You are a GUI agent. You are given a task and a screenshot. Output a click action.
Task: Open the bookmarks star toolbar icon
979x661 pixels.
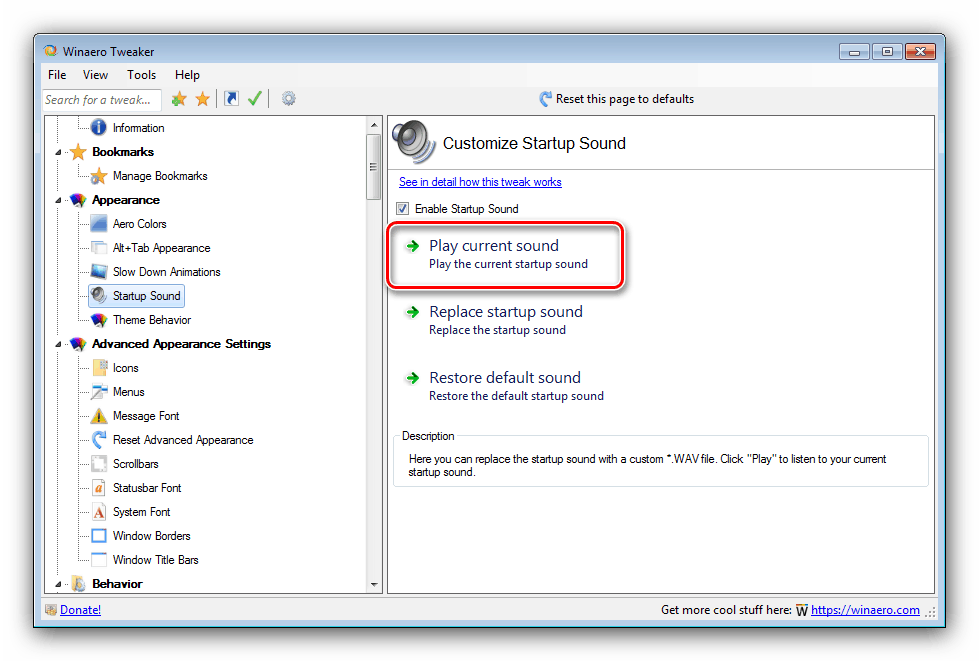202,99
